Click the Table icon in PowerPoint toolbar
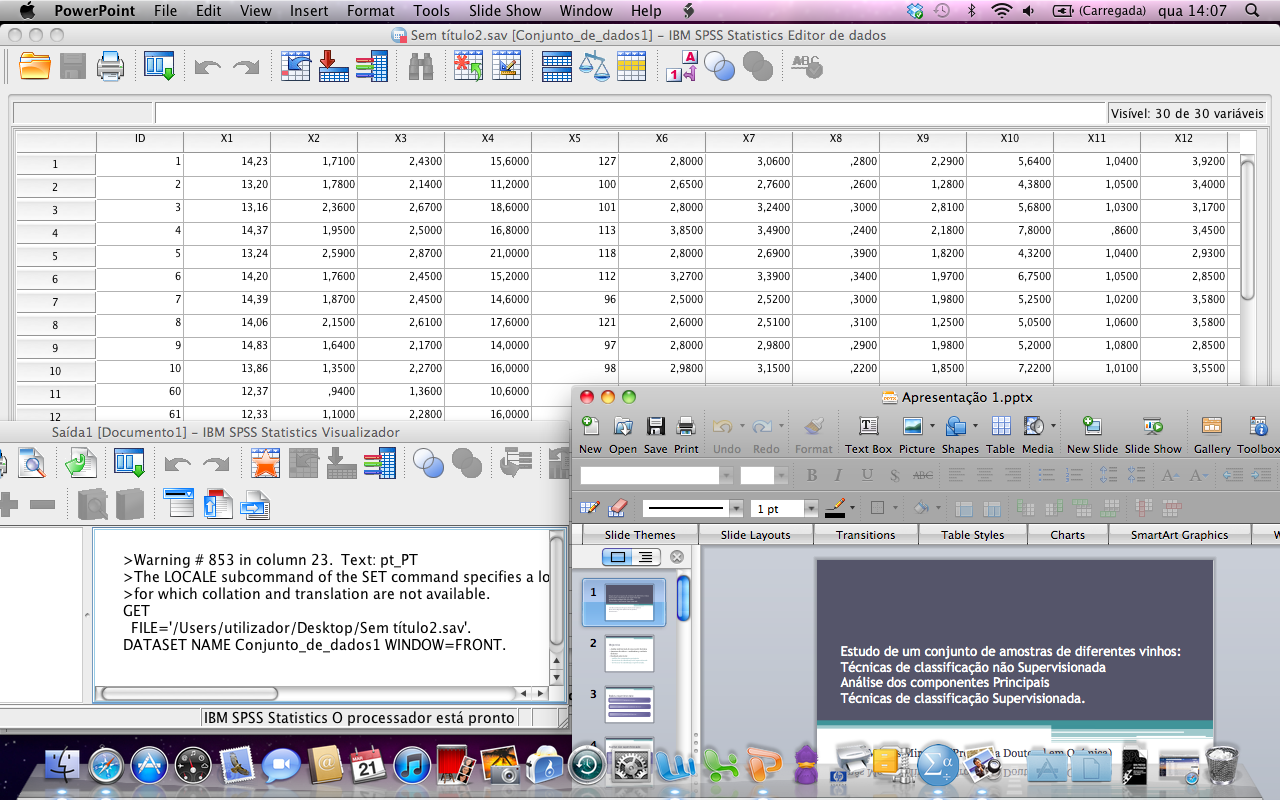 1000,434
